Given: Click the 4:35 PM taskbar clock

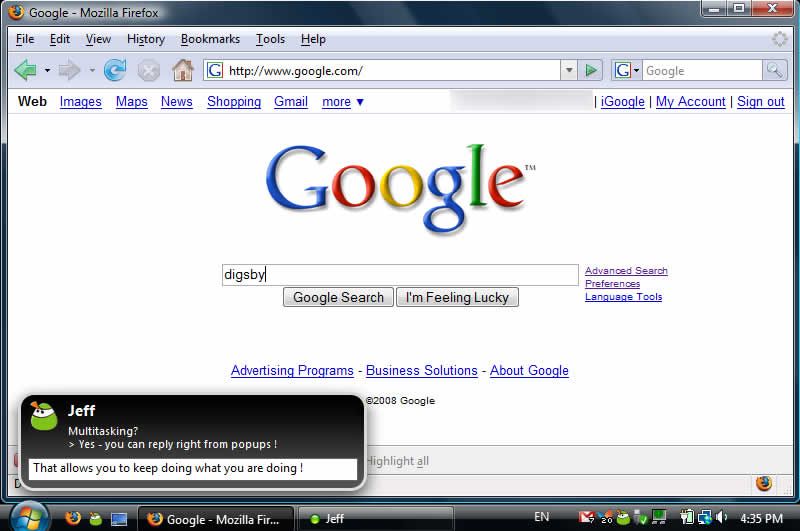Looking at the screenshot, I should 761,518.
